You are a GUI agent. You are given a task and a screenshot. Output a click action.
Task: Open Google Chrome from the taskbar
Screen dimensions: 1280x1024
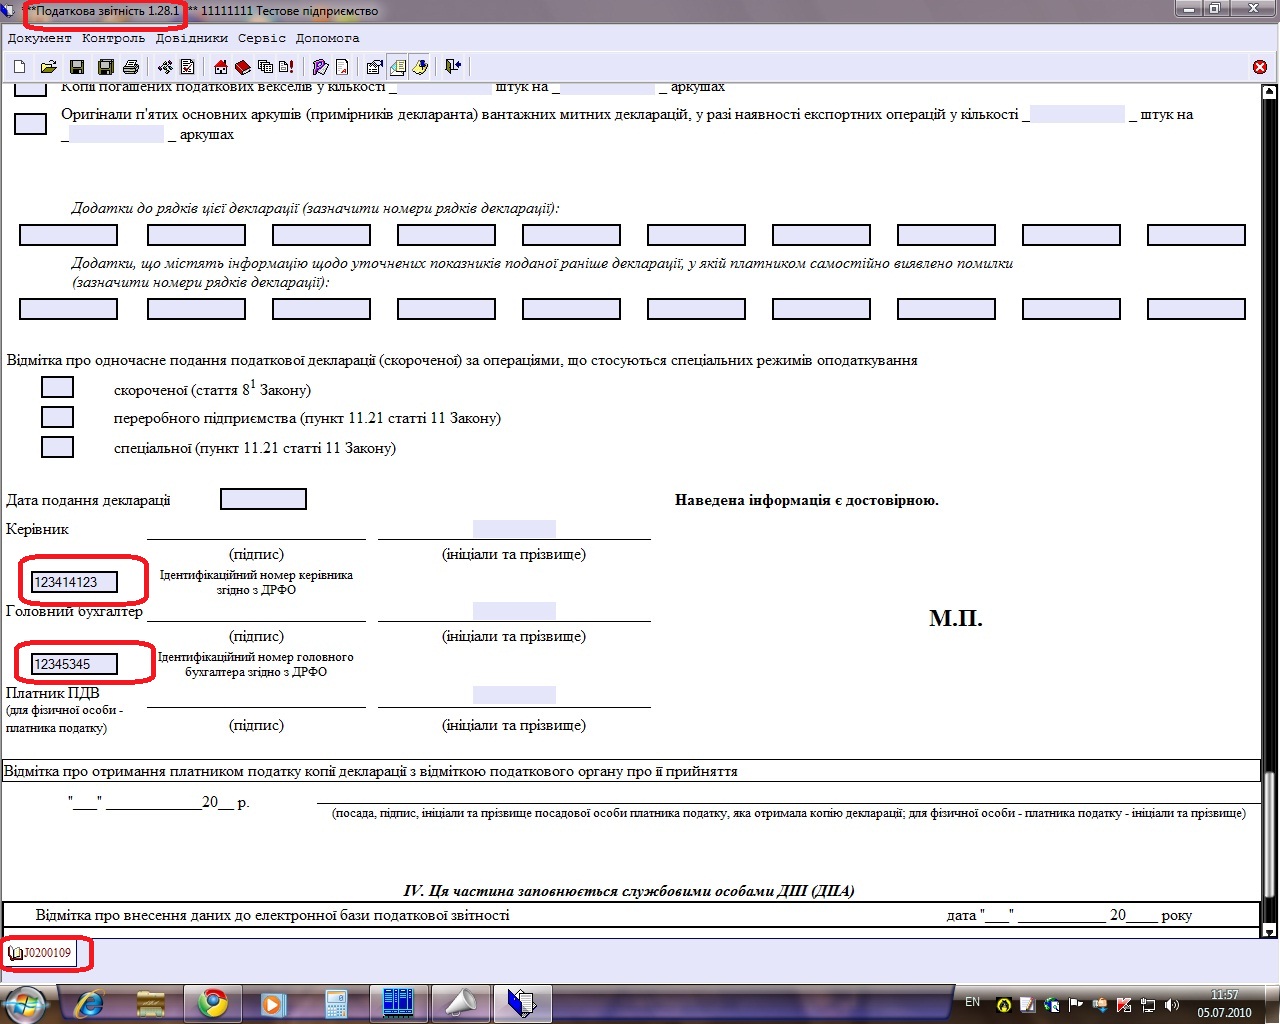tap(212, 1003)
